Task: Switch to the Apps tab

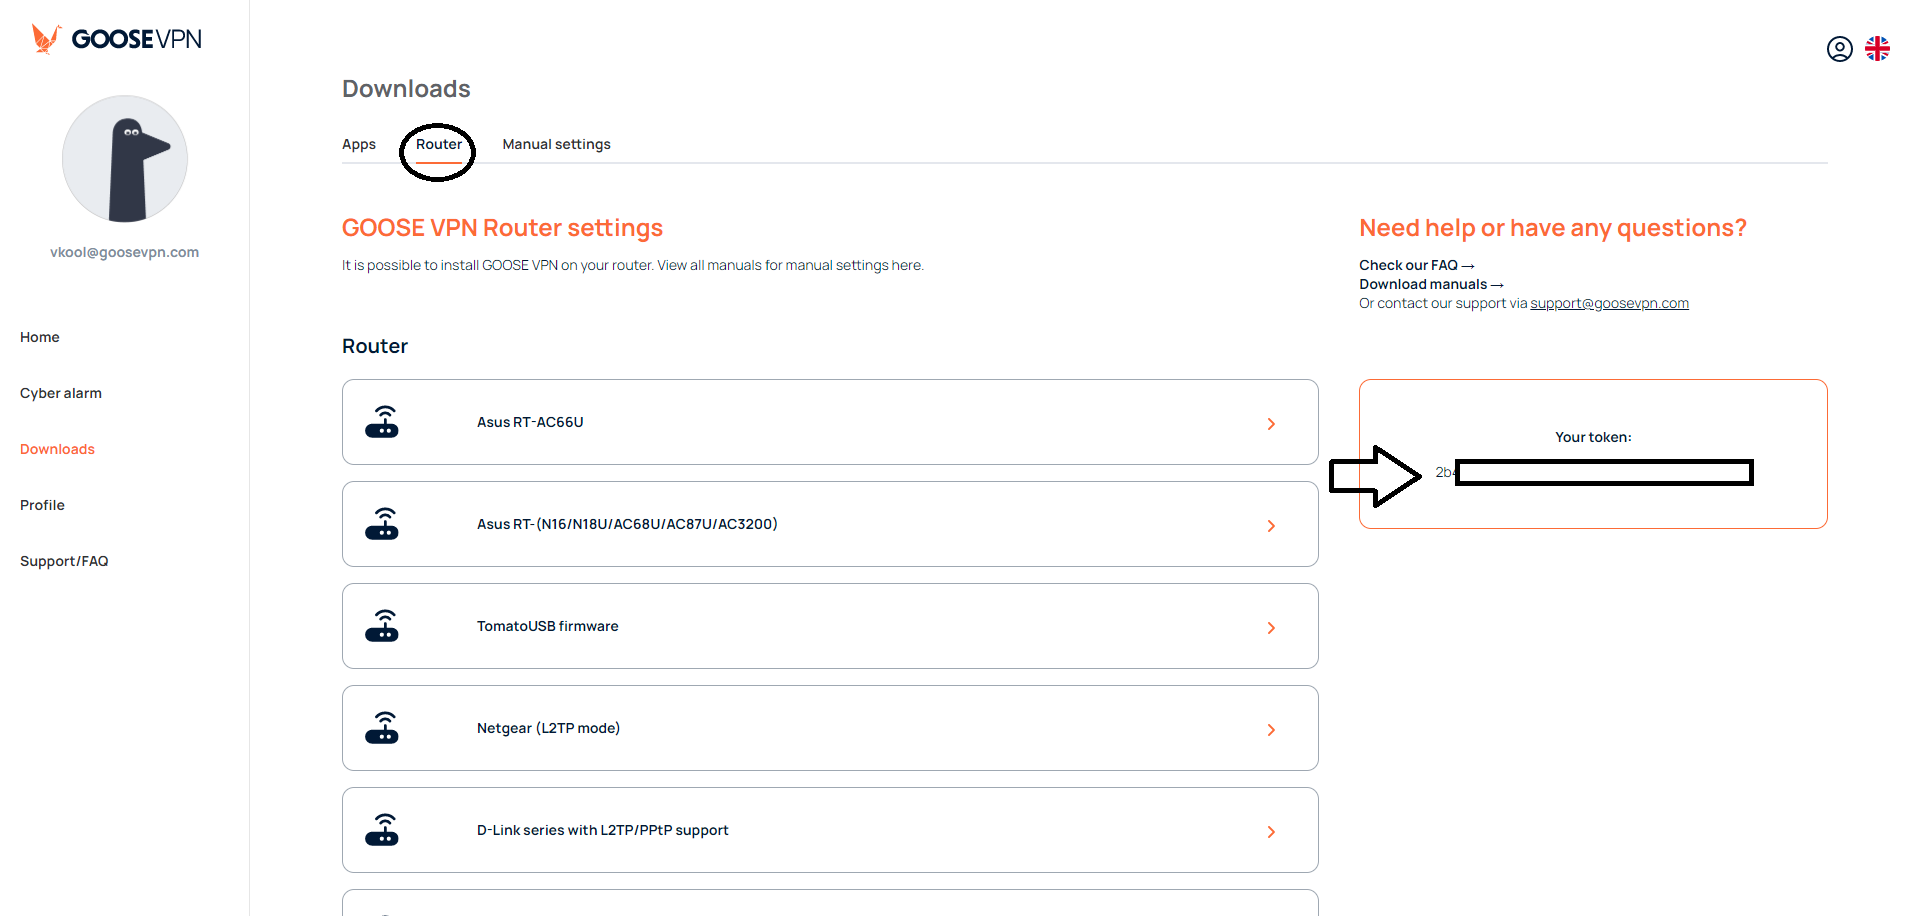Action: [x=359, y=144]
